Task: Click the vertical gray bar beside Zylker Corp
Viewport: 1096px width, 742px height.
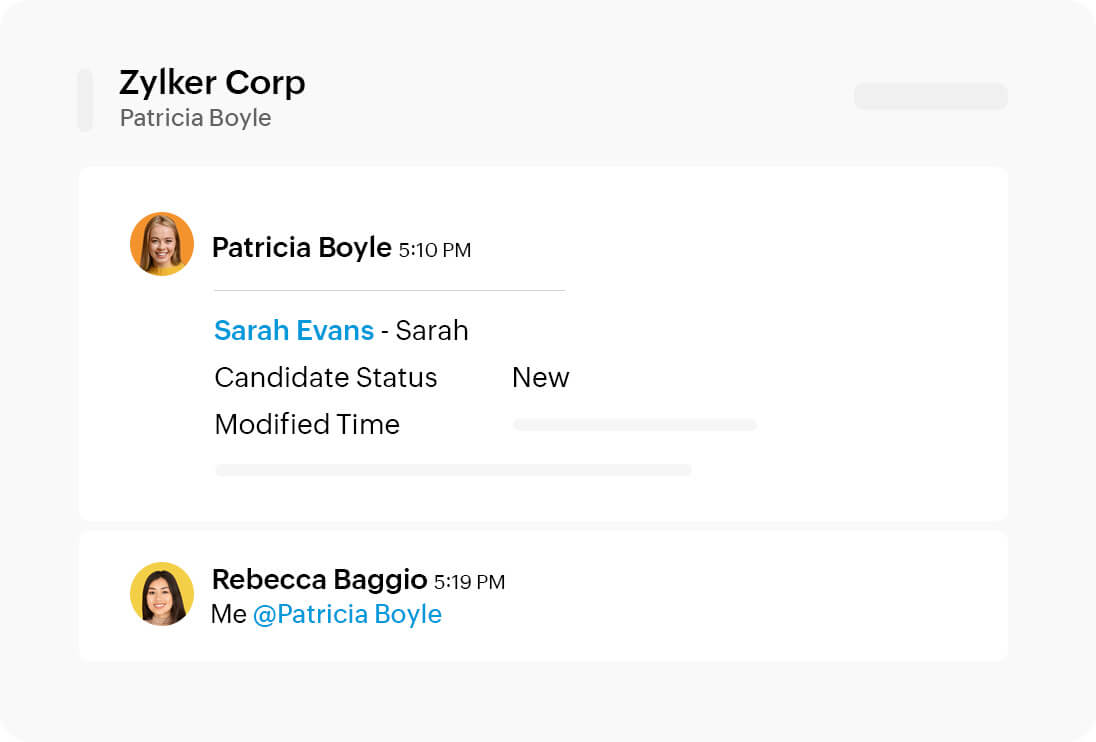Action: pyautogui.click(x=85, y=100)
